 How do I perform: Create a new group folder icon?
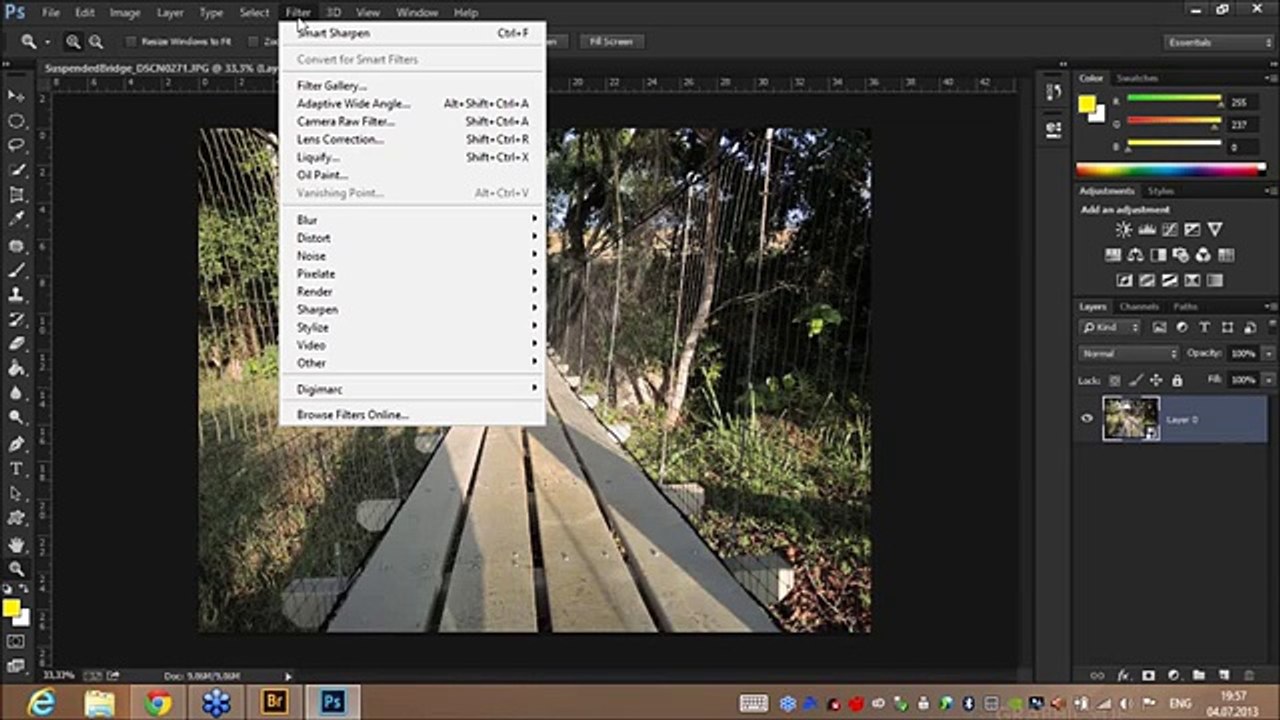pos(1198,676)
